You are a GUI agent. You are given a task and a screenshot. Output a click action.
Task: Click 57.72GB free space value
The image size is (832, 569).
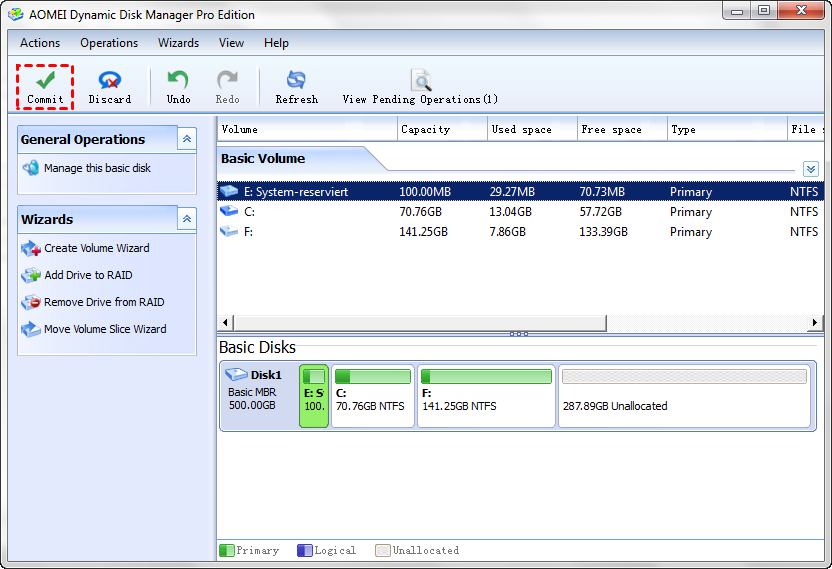600,211
